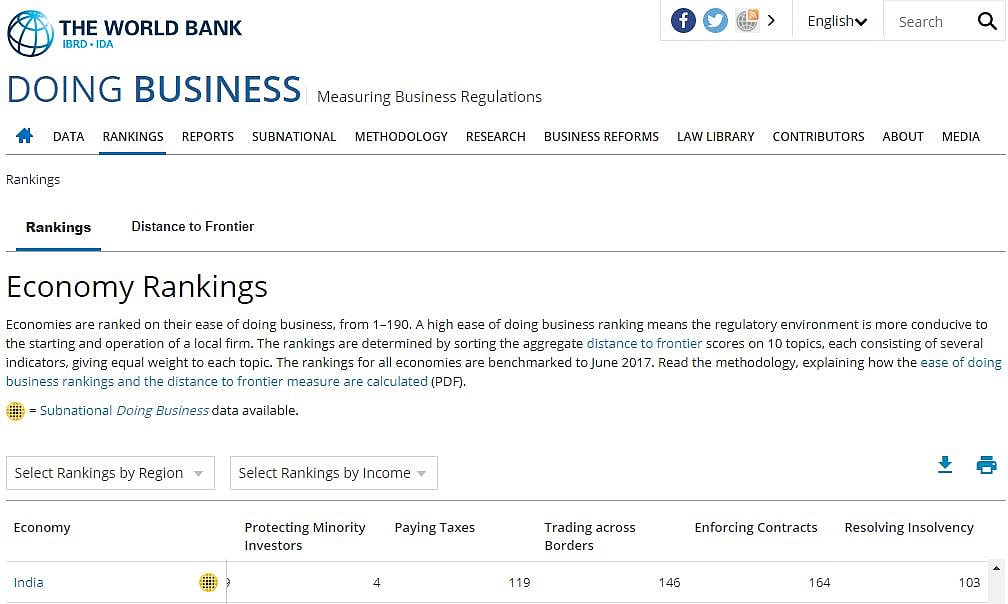Image resolution: width=1008 pixels, height=604 pixels.
Task: Click the Subnational Doing Business link
Action: pyautogui.click(x=124, y=410)
